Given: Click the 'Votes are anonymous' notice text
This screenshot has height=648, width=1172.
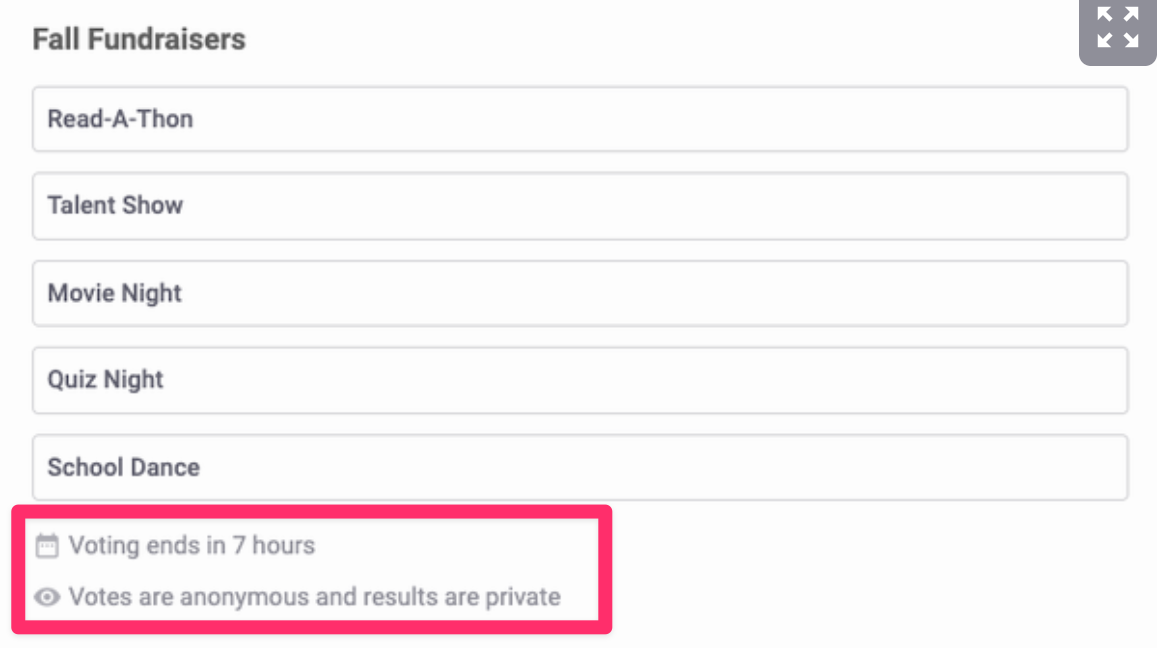Looking at the screenshot, I should click(x=315, y=597).
